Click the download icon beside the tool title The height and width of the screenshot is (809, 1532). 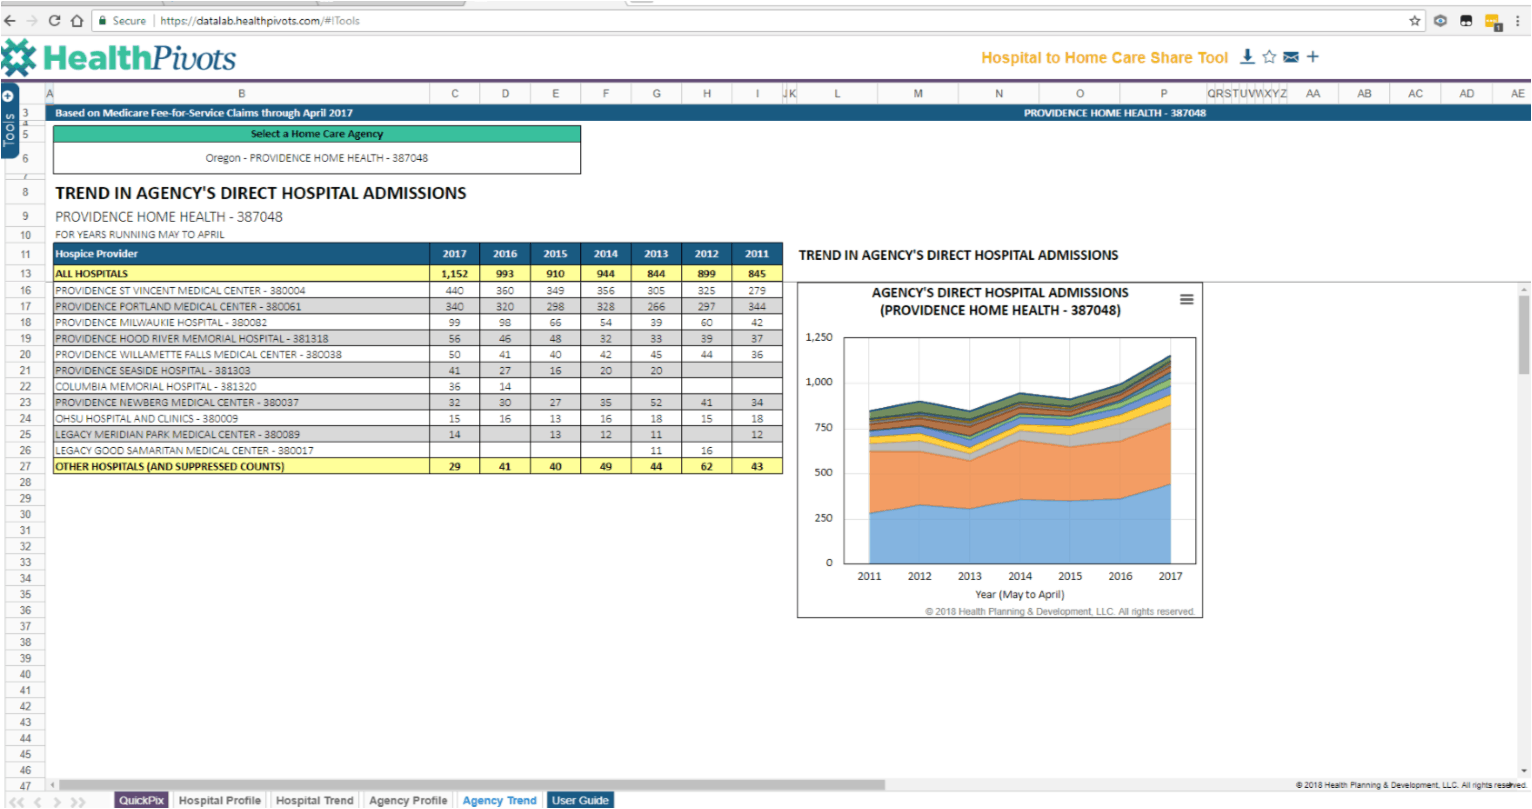tap(1247, 57)
